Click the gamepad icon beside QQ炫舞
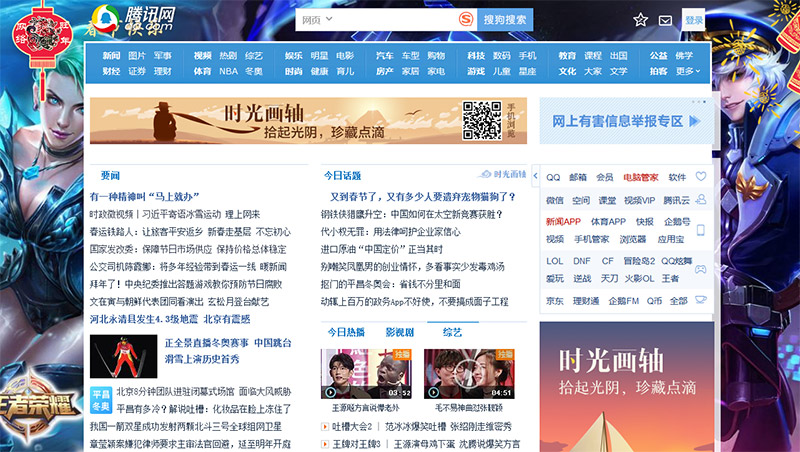 701,269
